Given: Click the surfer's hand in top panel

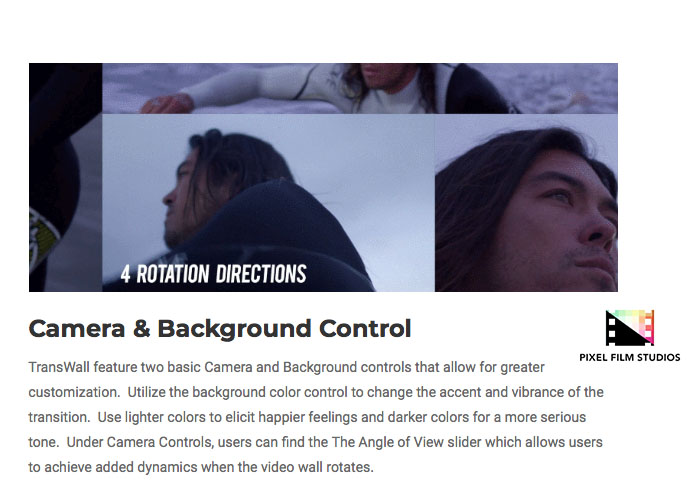Looking at the screenshot, I should coord(168,104).
